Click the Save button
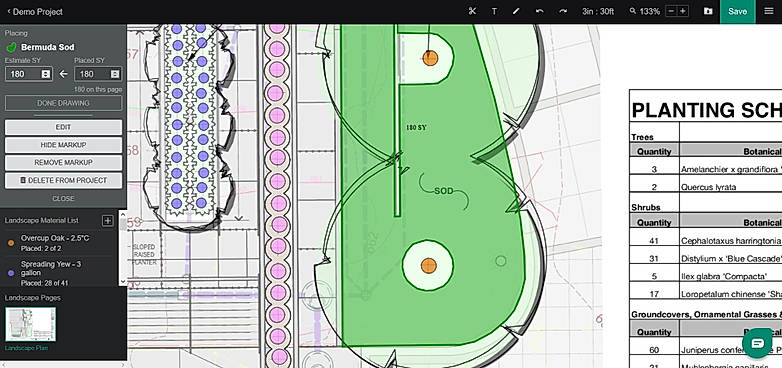This screenshot has width=782, height=368. click(737, 11)
